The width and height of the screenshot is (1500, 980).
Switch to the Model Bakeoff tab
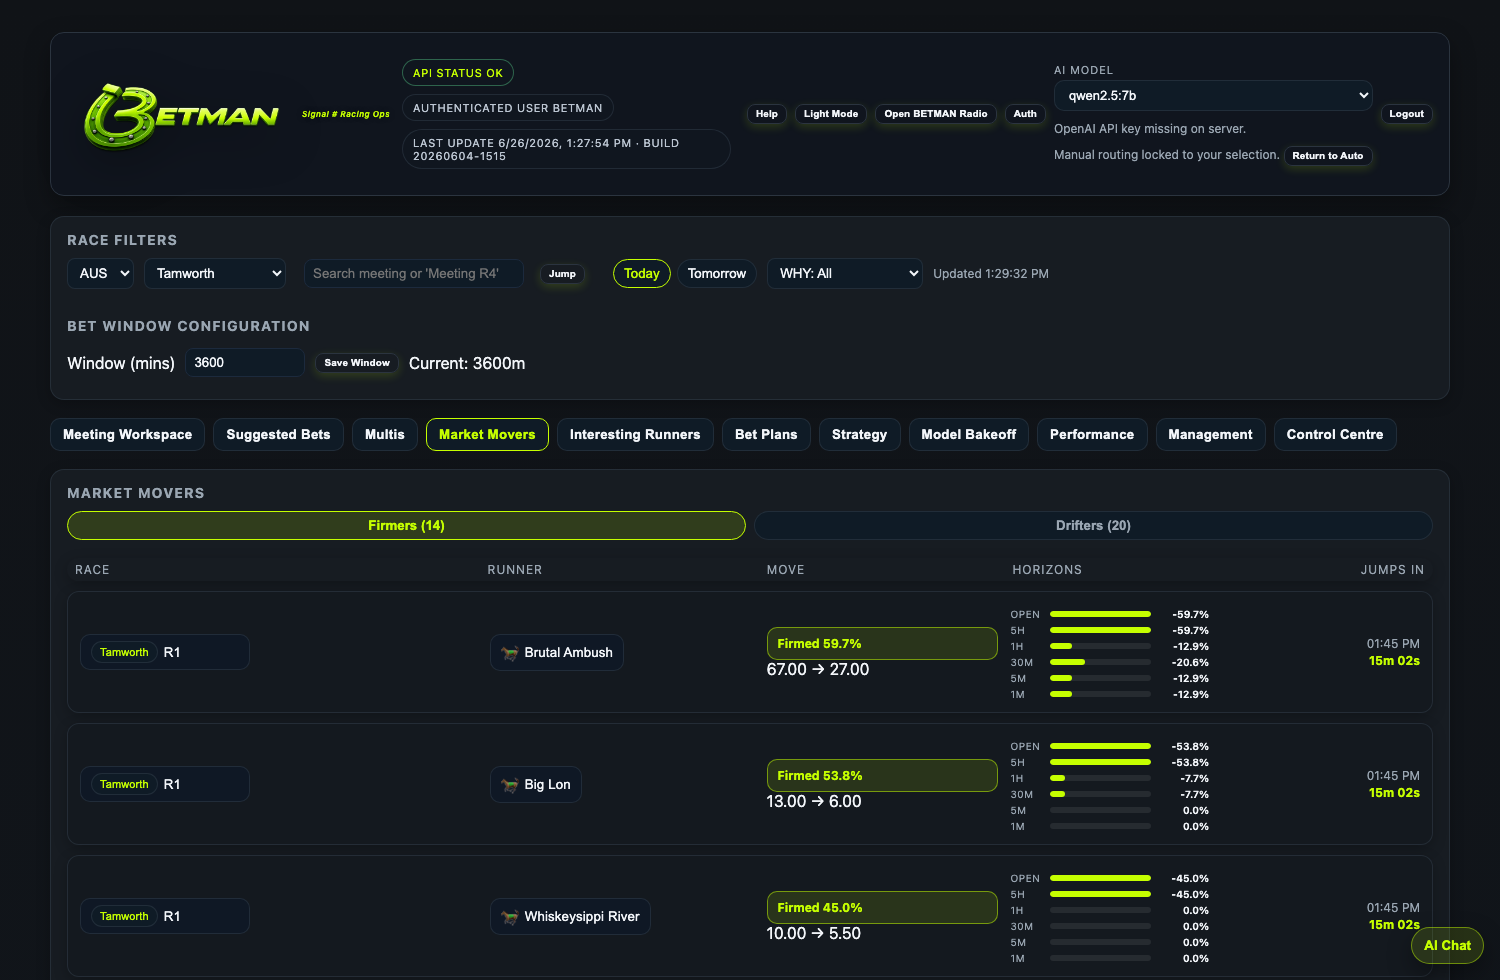968,434
